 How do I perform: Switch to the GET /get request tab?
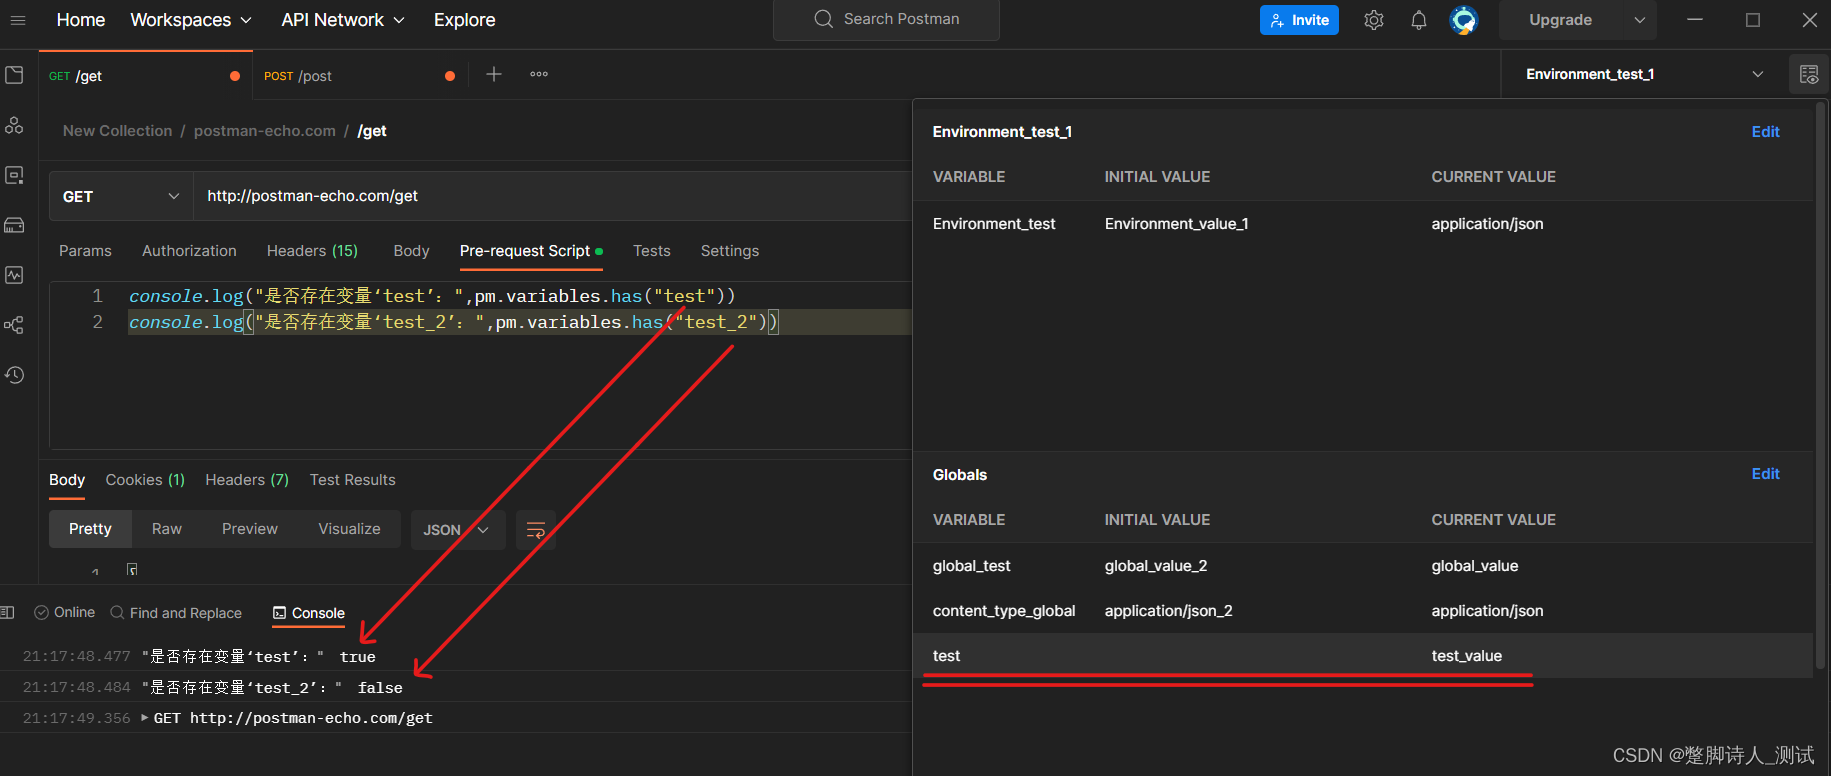[x=145, y=76]
